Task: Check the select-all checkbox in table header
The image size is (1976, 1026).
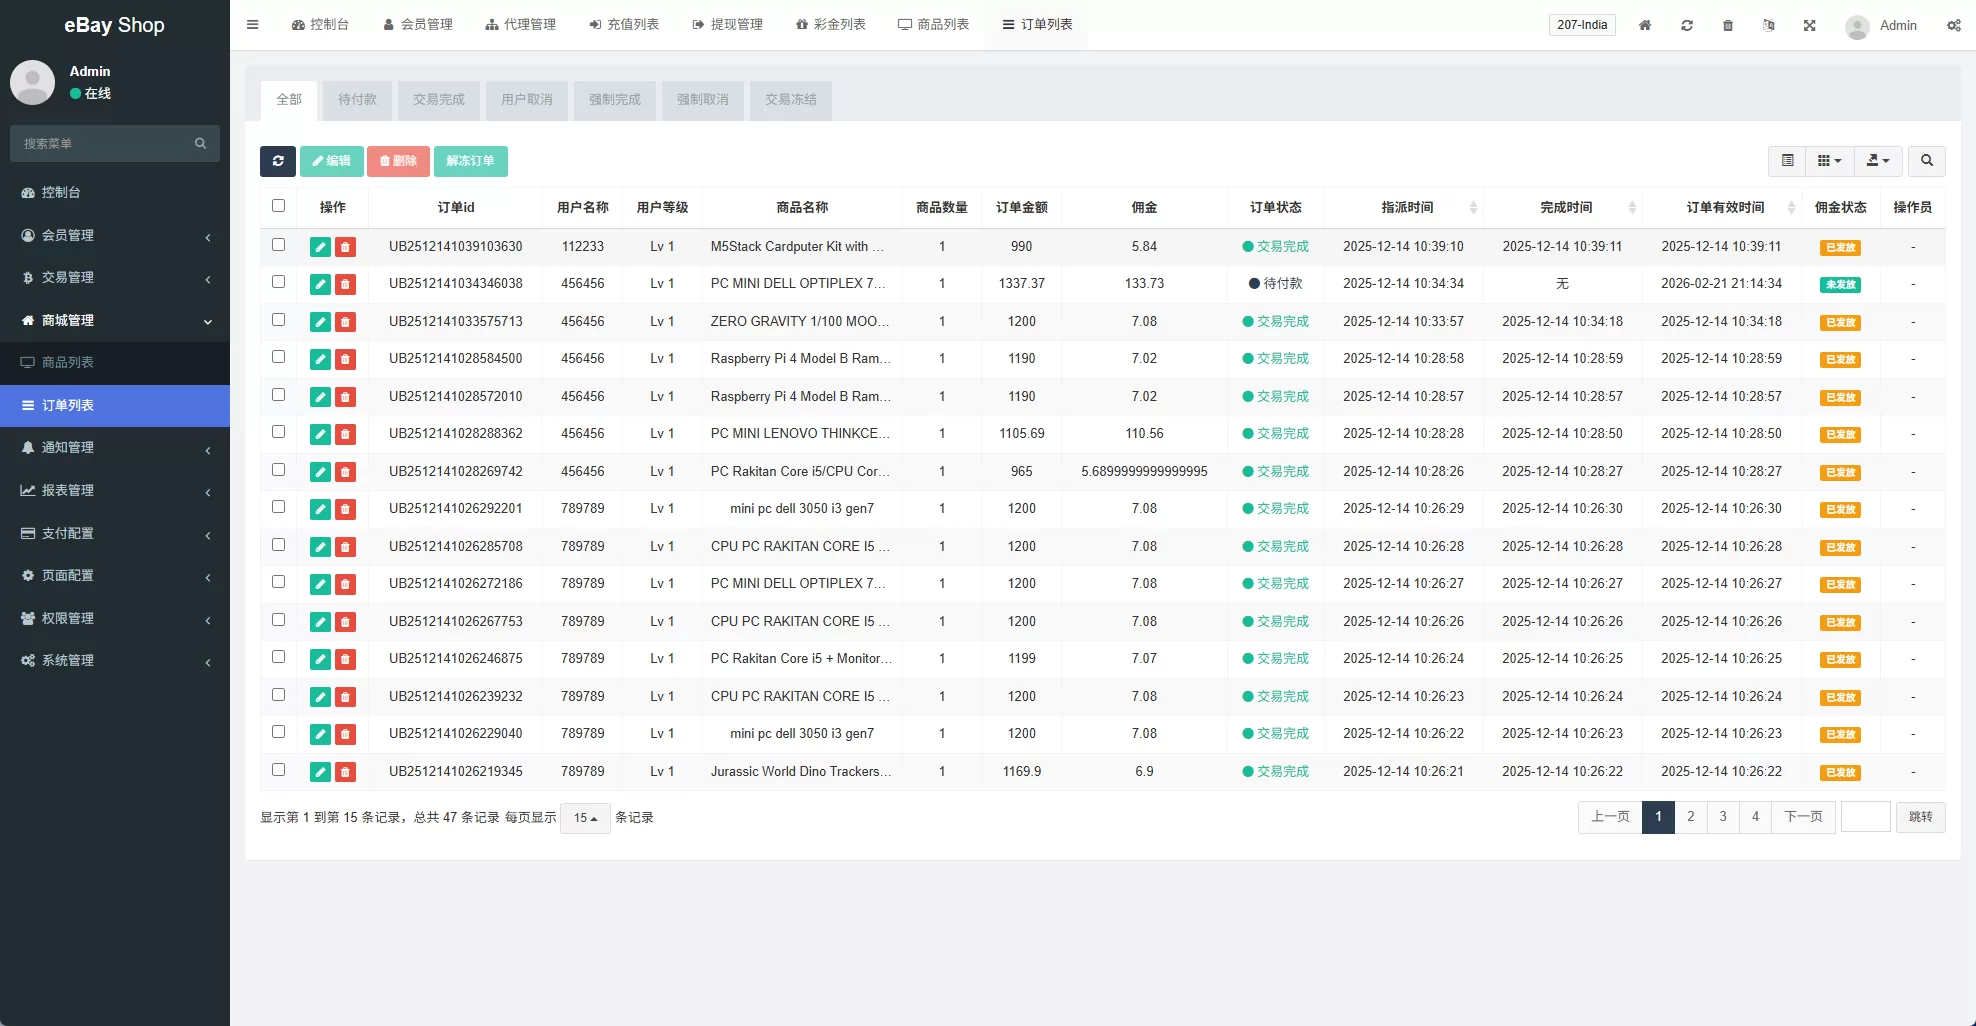Action: click(278, 206)
